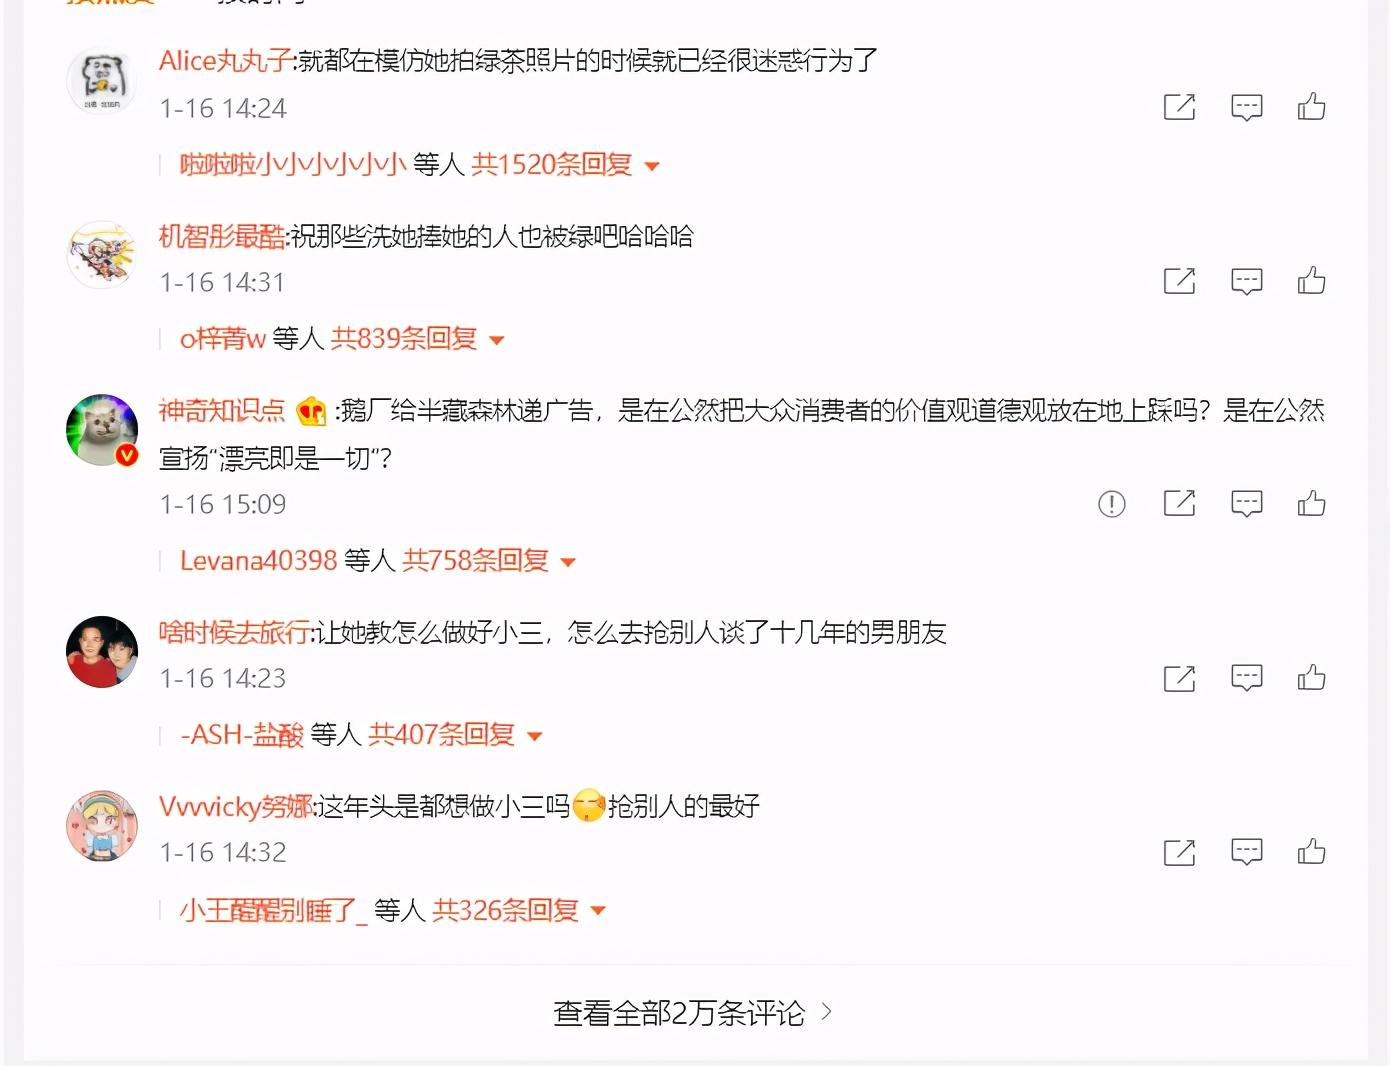This screenshot has height=1066, width=1390.
Task: Open 神奇知识点 user profile name
Action: coord(222,410)
